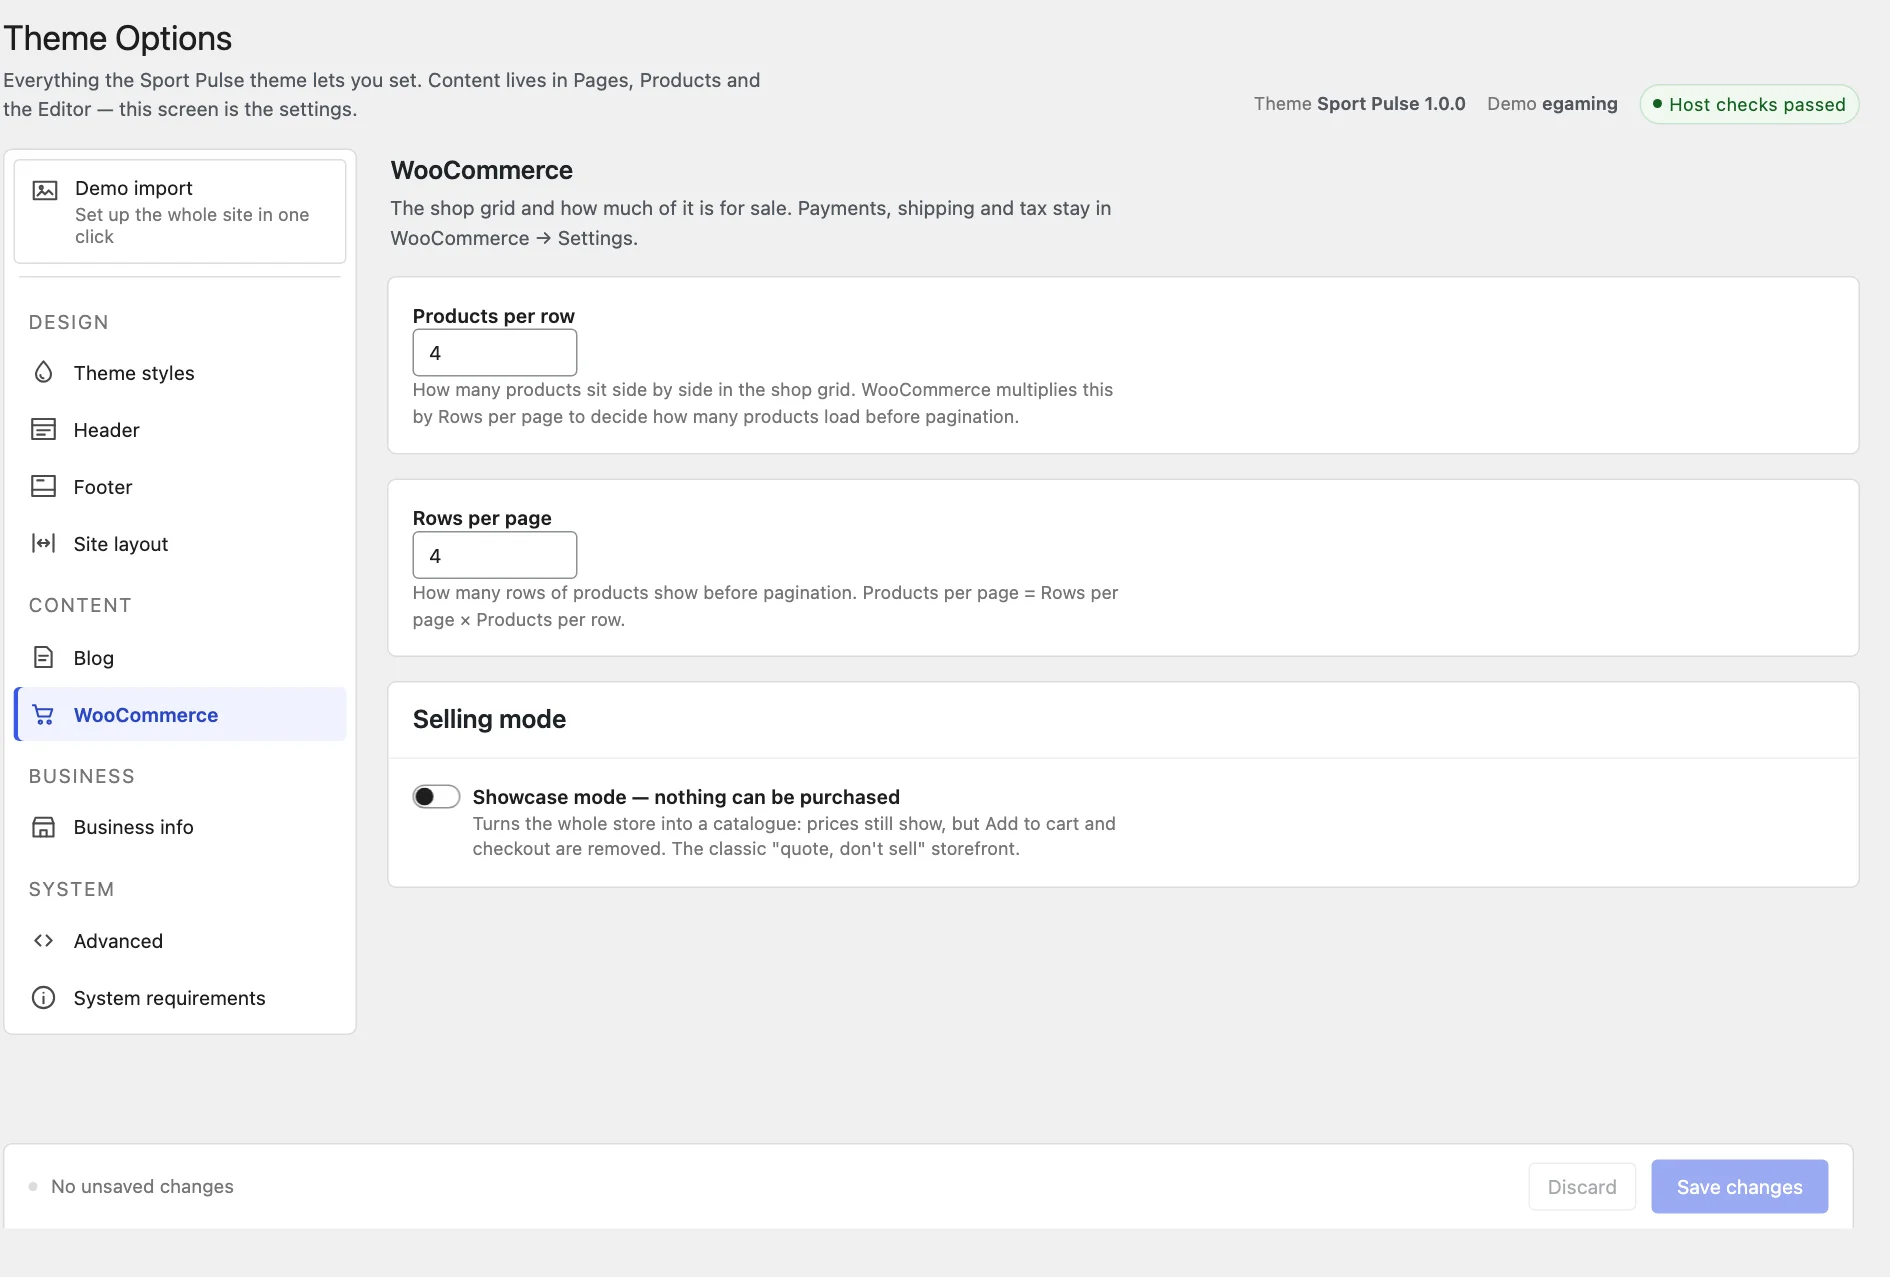Image resolution: width=1890 pixels, height=1277 pixels.
Task: Open the Blog settings
Action: pos(180,658)
